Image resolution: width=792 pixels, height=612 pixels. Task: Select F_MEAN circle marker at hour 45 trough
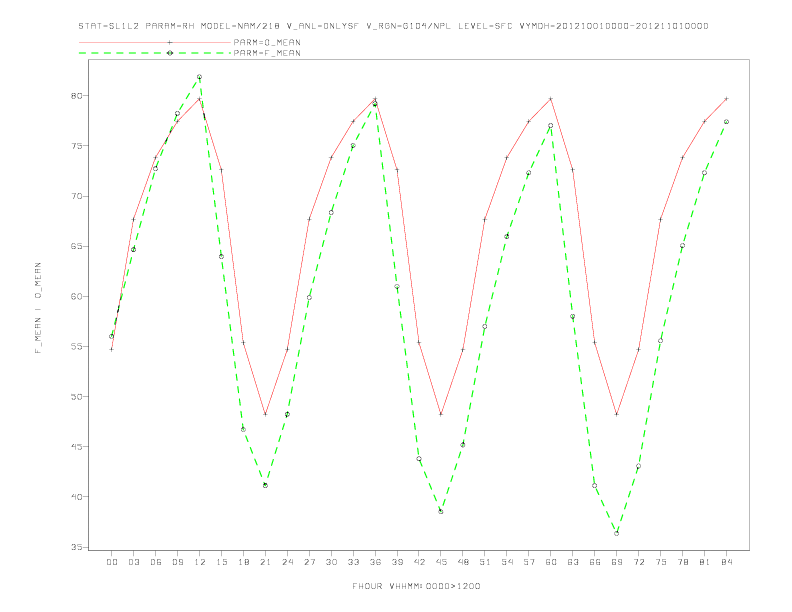pyautogui.click(x=441, y=512)
